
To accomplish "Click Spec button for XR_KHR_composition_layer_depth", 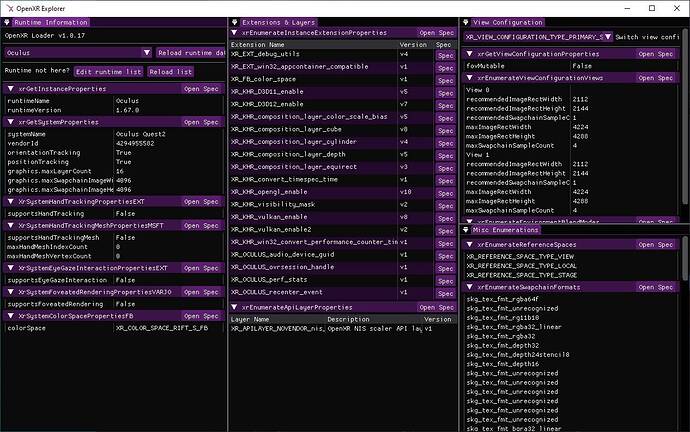I will 446,156.
